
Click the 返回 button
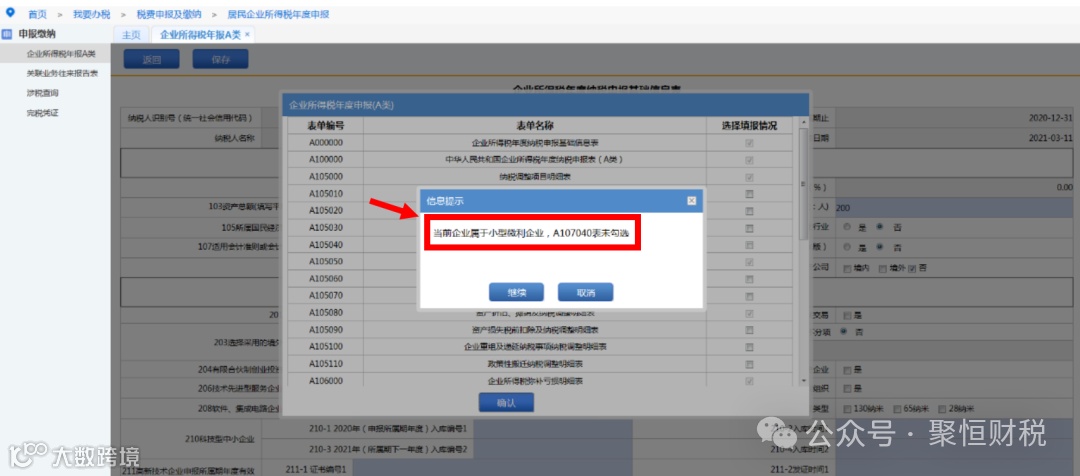[152, 59]
